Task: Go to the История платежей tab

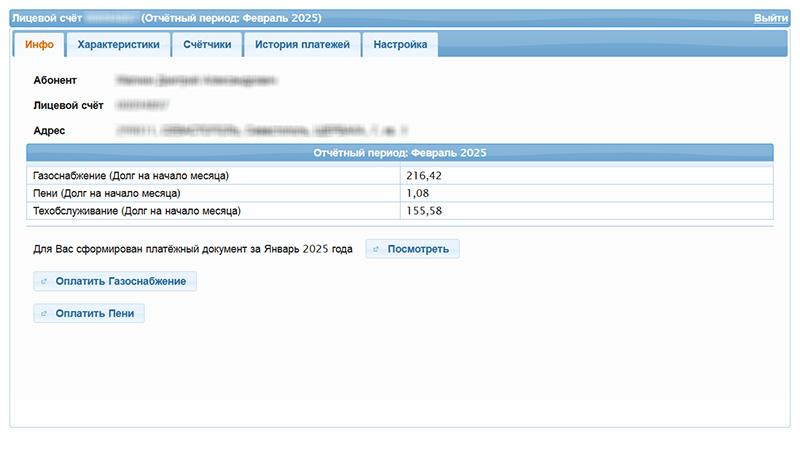Action: 303,44
